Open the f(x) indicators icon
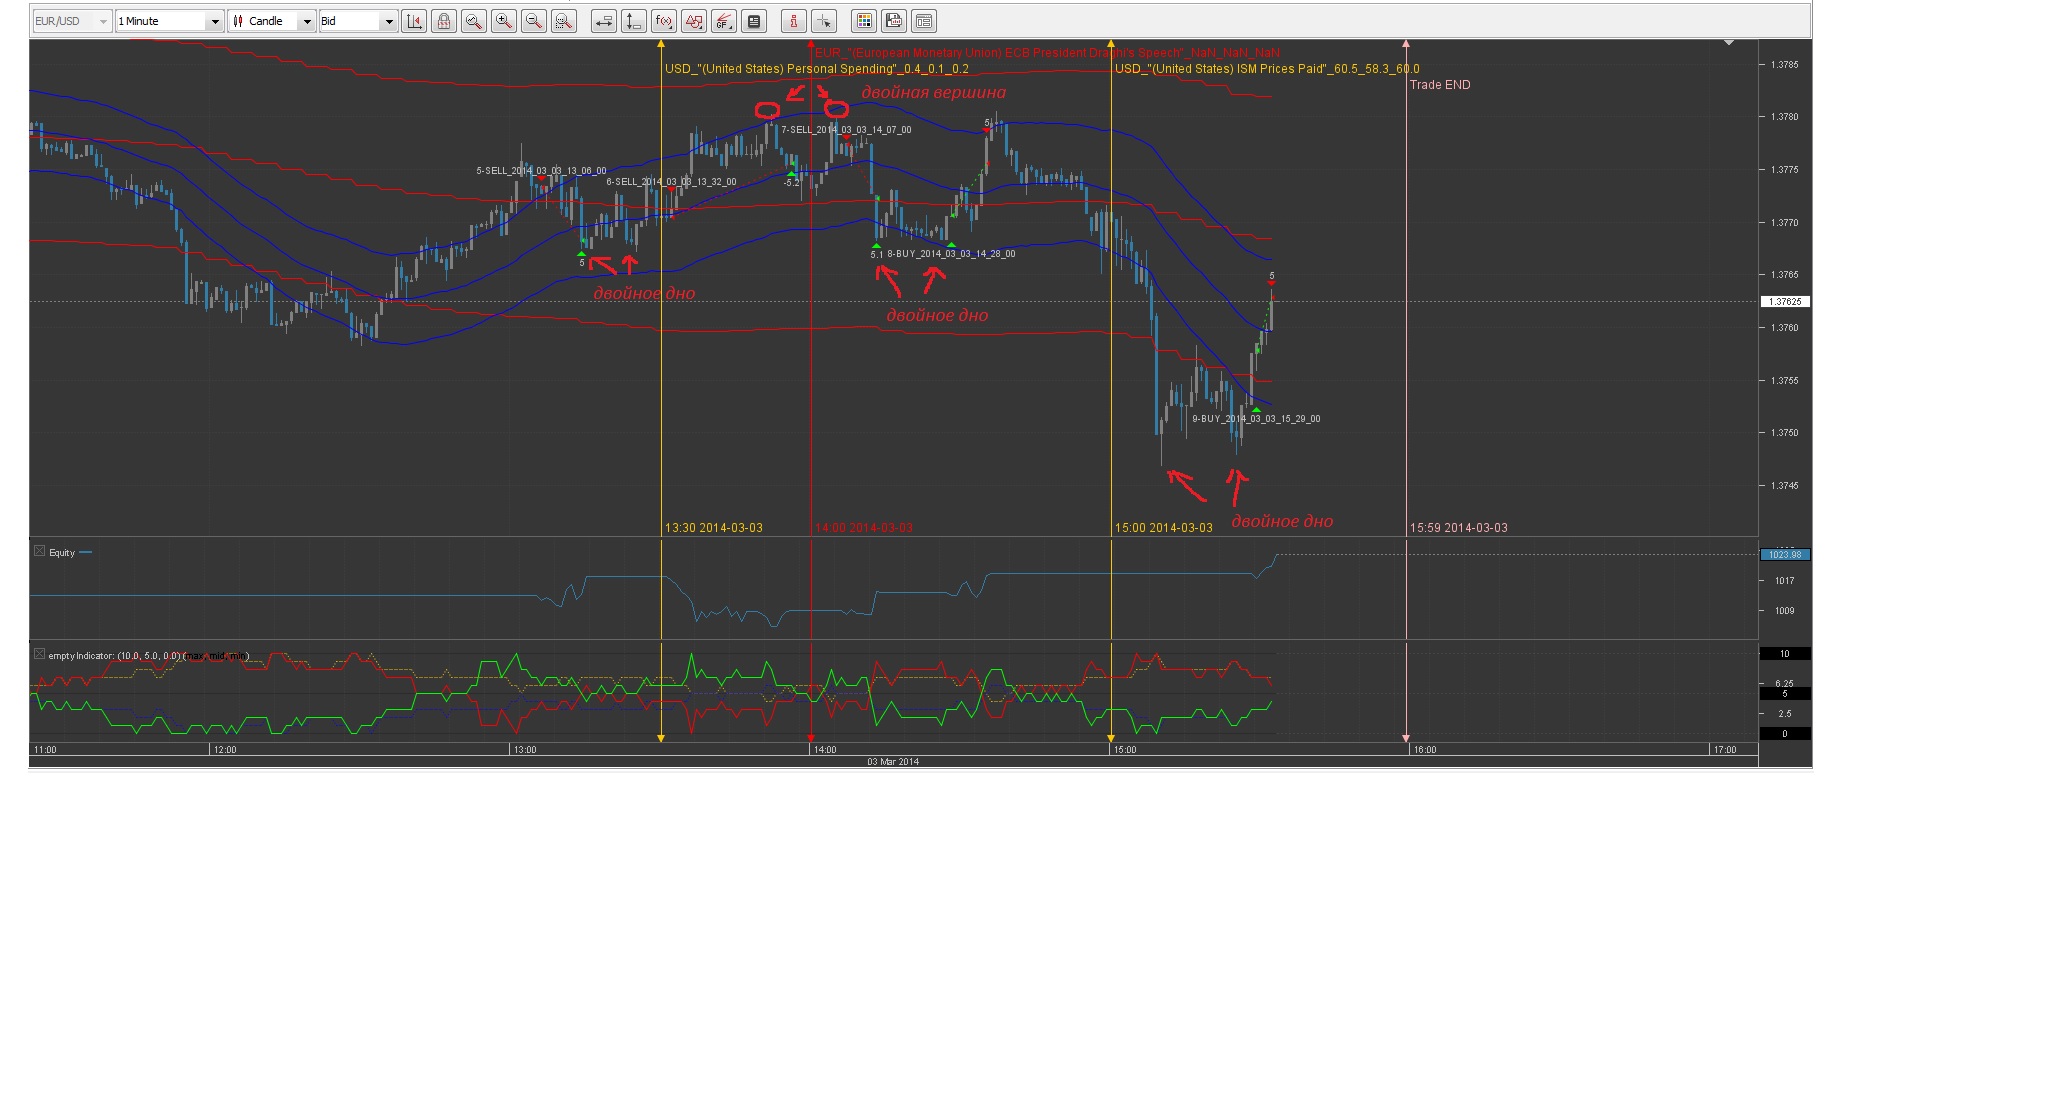The height and width of the screenshot is (1112, 2048). 664,21
